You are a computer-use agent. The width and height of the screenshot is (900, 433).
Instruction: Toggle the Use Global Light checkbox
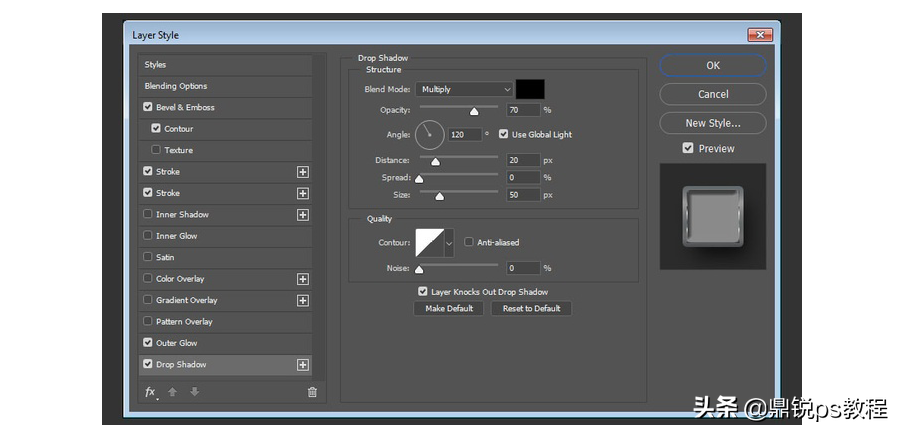(503, 134)
